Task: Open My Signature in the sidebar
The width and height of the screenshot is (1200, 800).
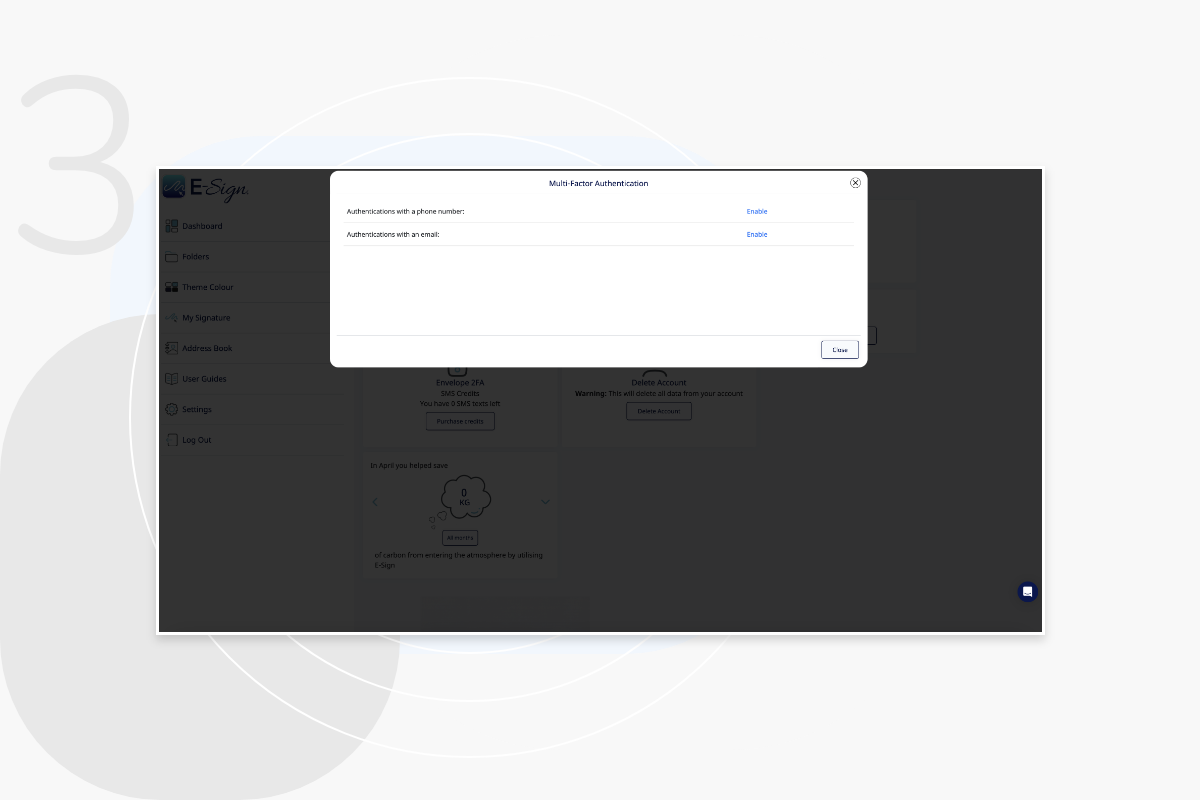Action: [x=206, y=318]
